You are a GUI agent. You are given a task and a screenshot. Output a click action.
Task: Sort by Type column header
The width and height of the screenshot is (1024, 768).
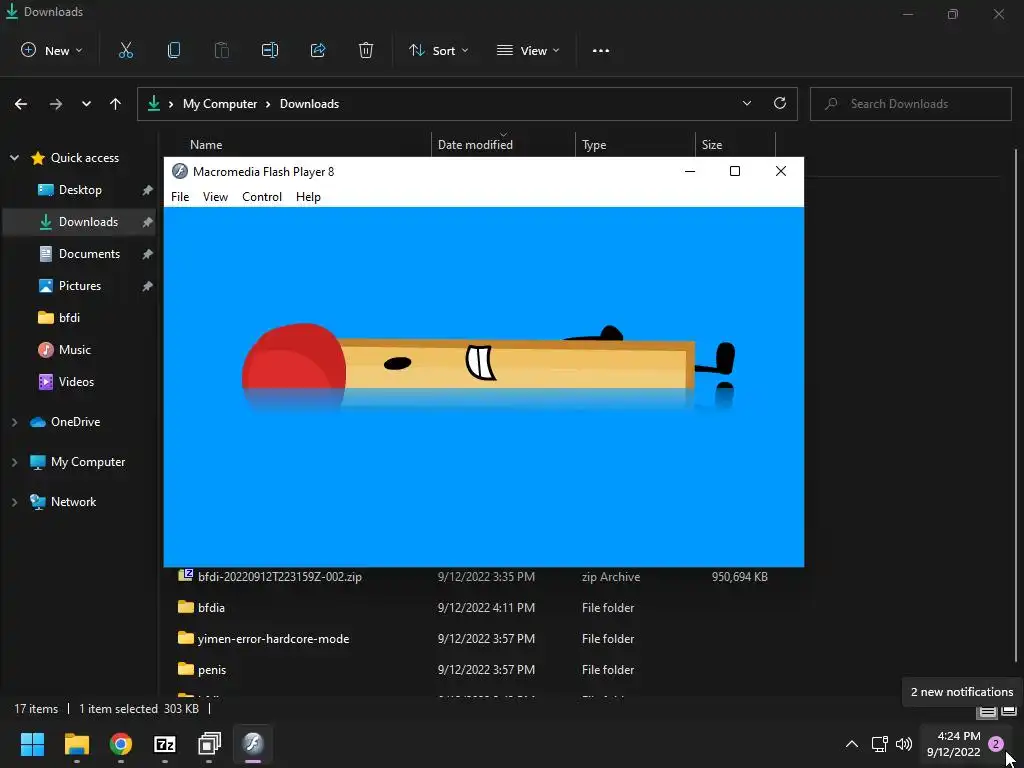point(594,145)
